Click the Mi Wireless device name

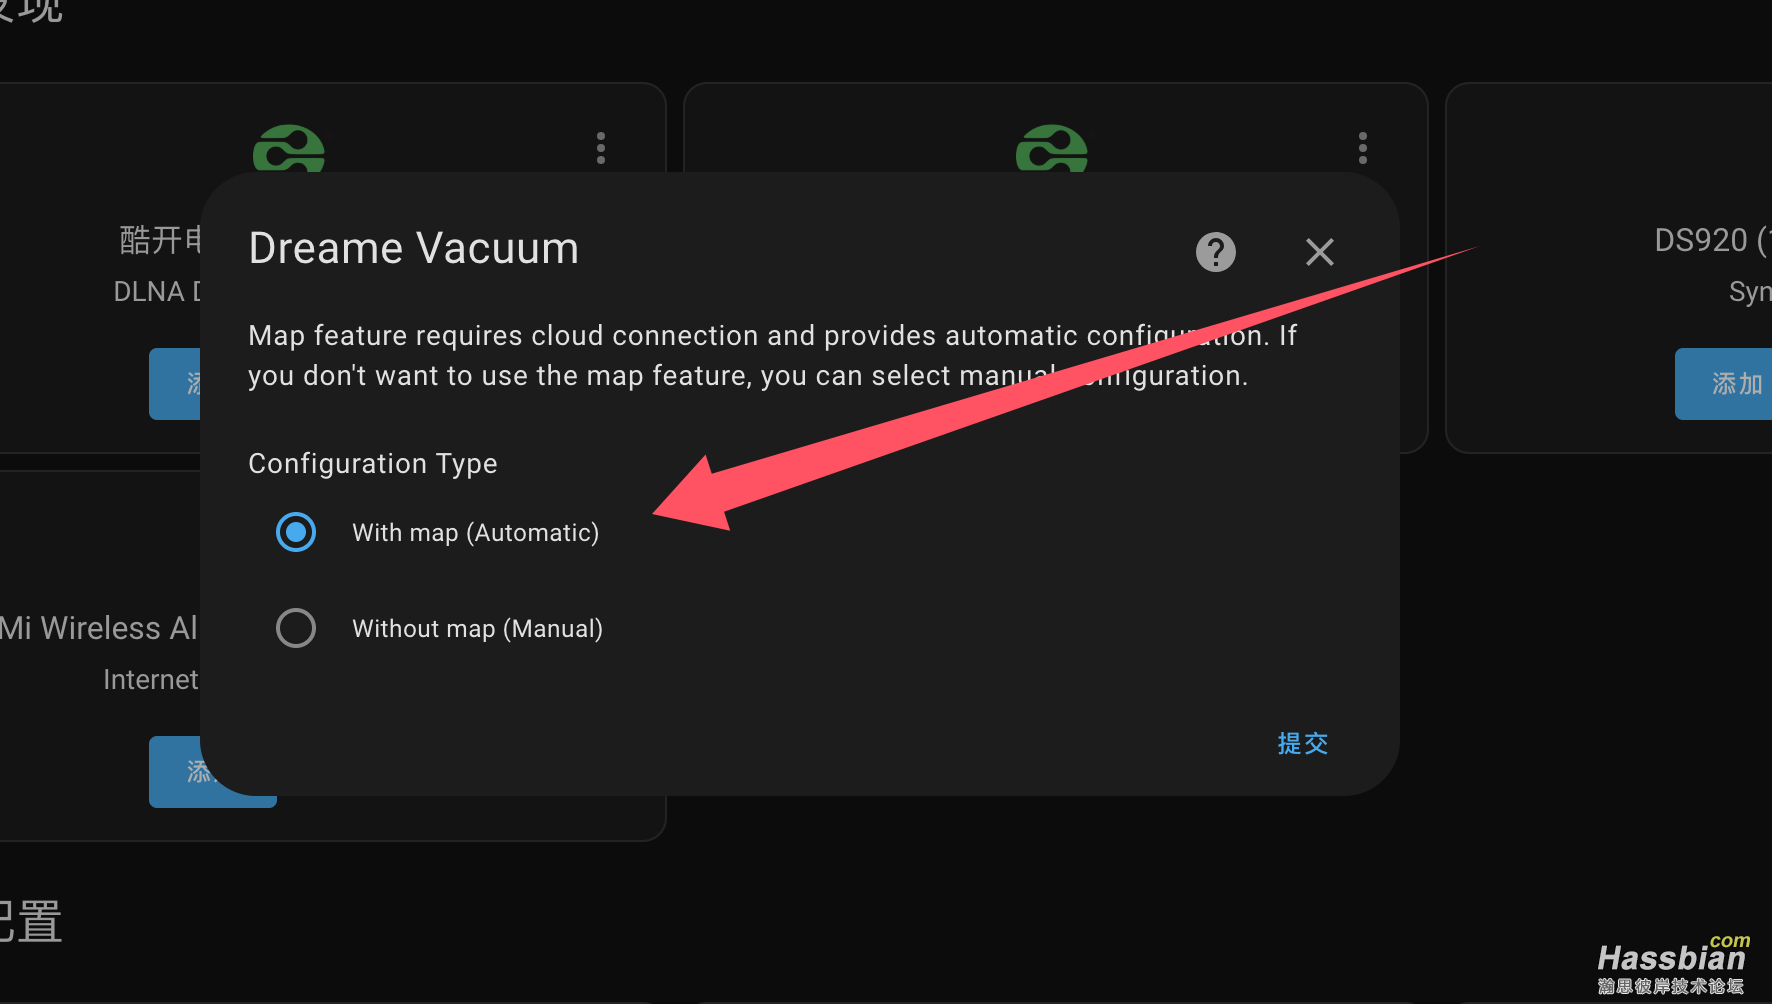[x=99, y=628]
